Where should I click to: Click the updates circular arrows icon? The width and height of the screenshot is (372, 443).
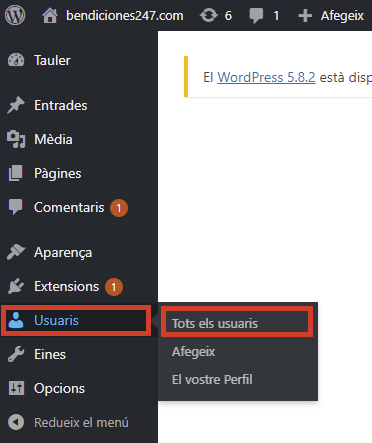click(208, 15)
